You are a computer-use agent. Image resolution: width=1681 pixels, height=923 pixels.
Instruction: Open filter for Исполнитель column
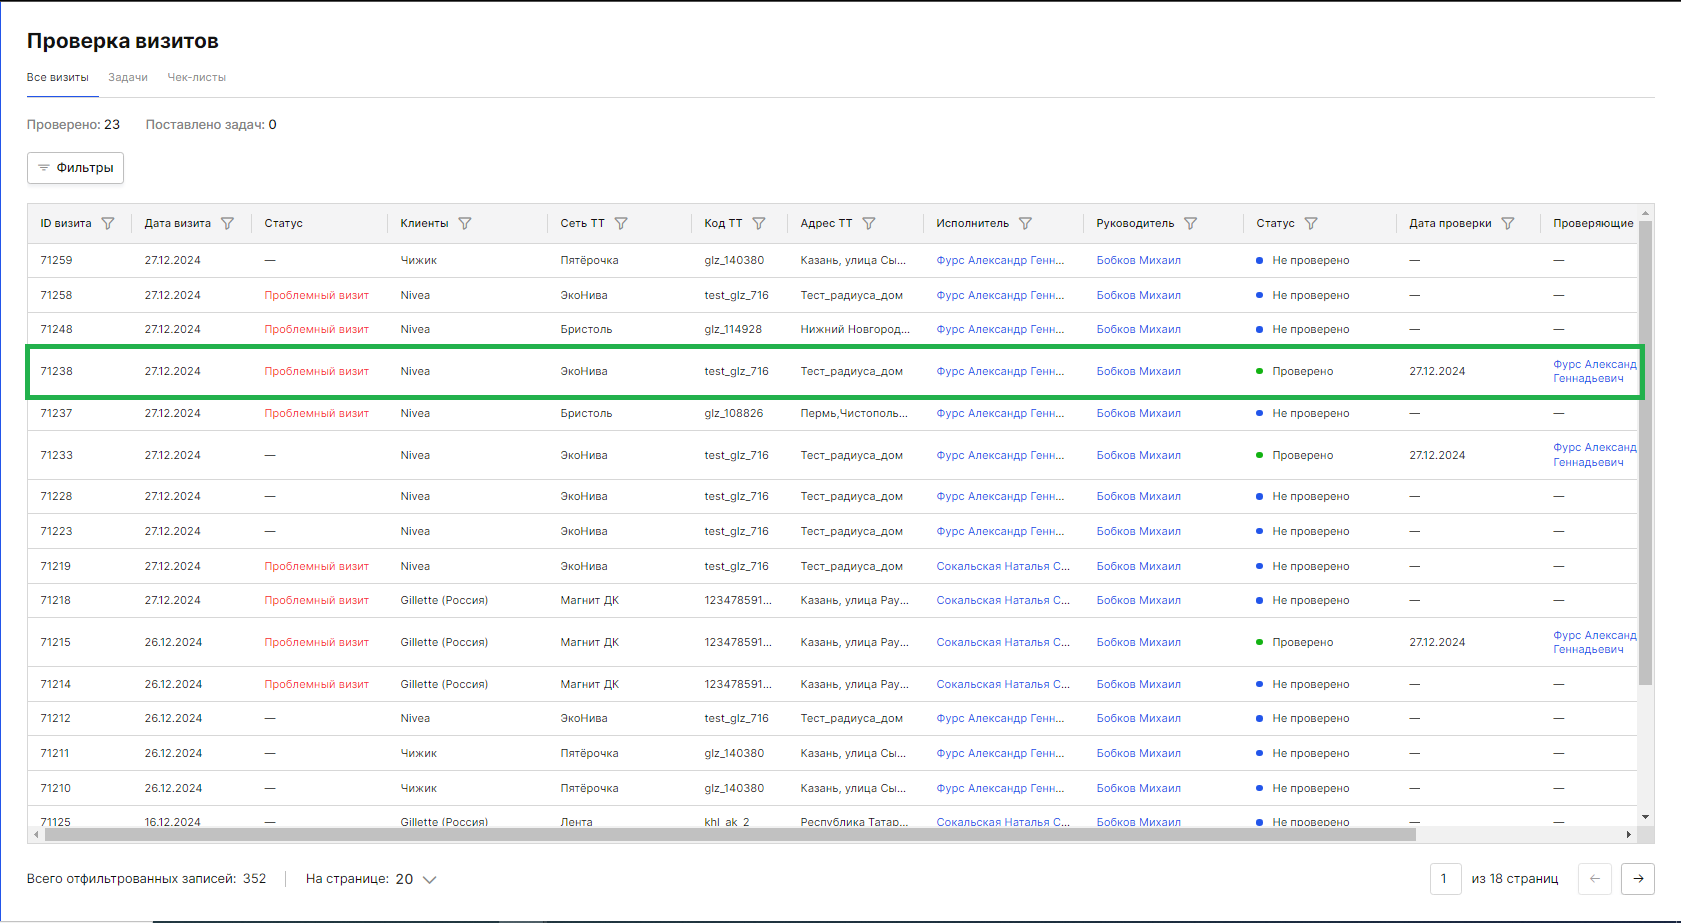coord(1025,223)
